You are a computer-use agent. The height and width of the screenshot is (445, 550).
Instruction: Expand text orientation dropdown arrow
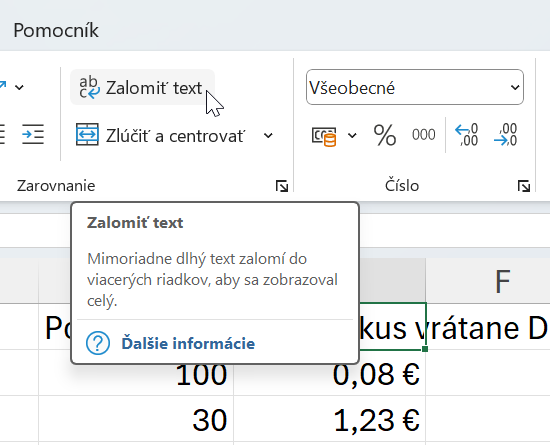click(x=19, y=87)
